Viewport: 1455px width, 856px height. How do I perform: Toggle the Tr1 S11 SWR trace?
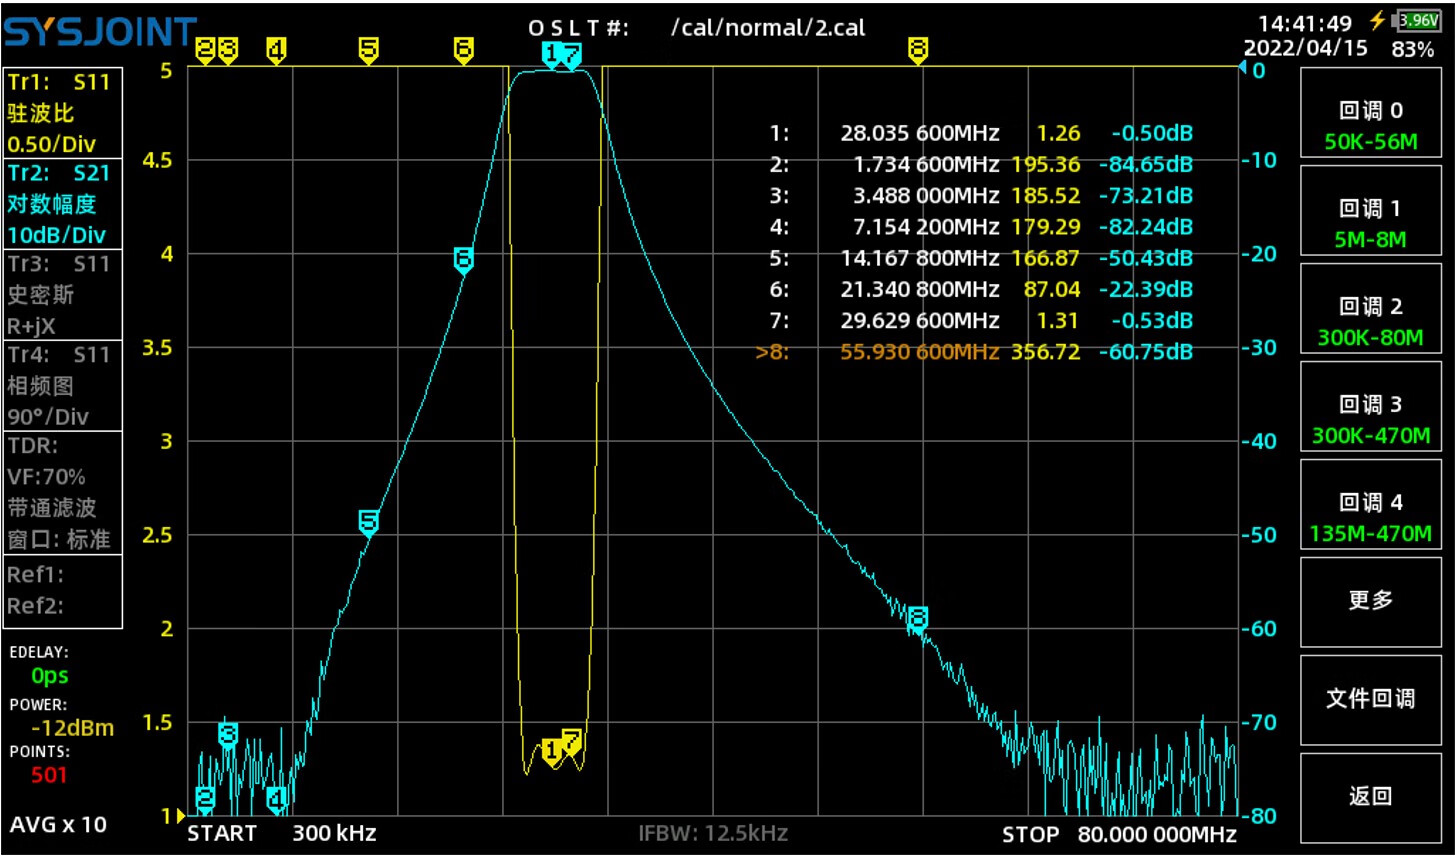[63, 113]
